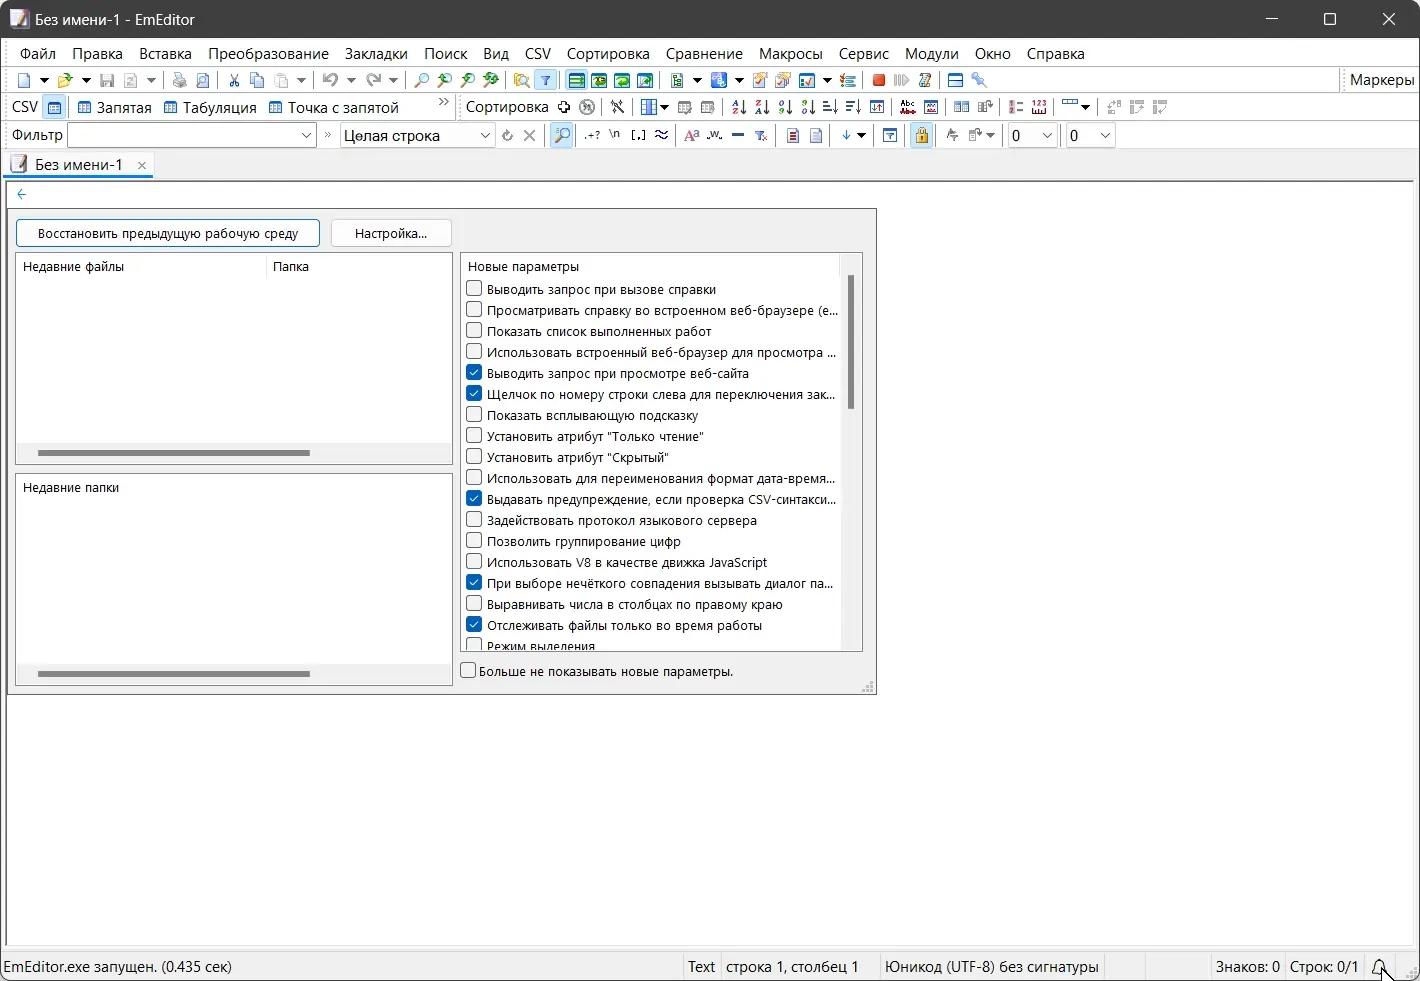1420x981 pixels.
Task: Click the Open file folder icon
Action: (65, 80)
